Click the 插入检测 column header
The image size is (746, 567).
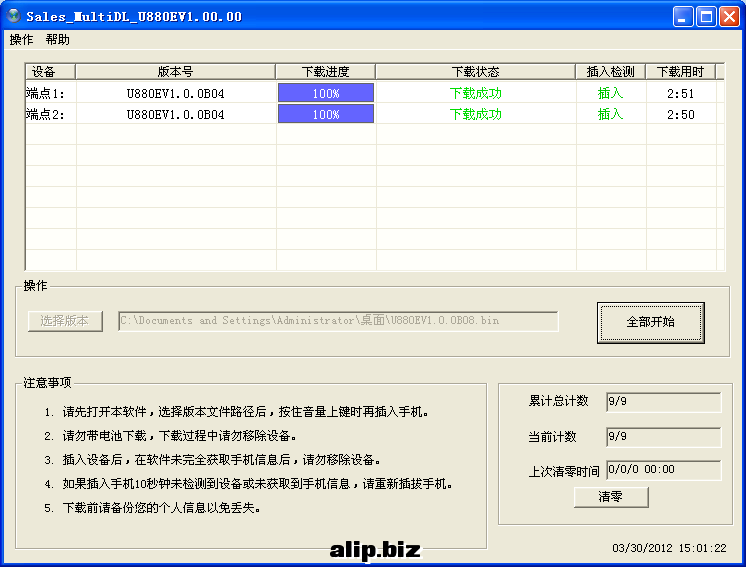click(x=610, y=72)
